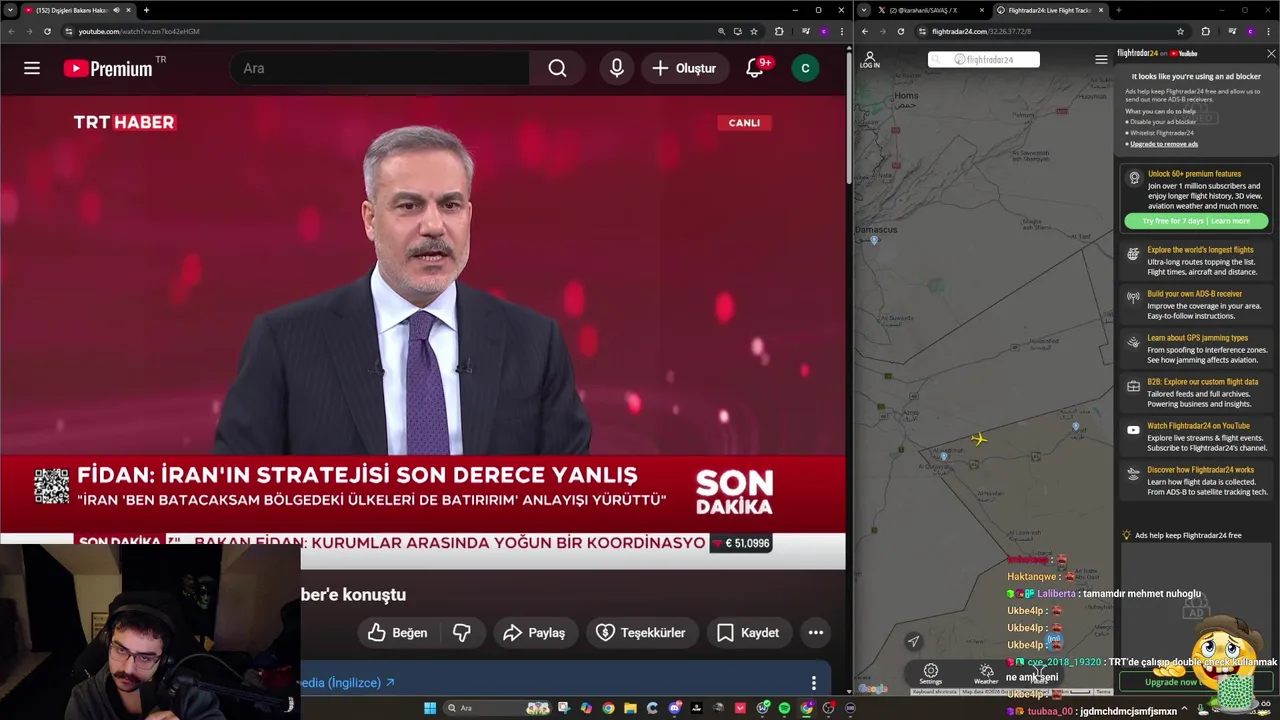Go back in the Flightradar24 window

point(865,31)
